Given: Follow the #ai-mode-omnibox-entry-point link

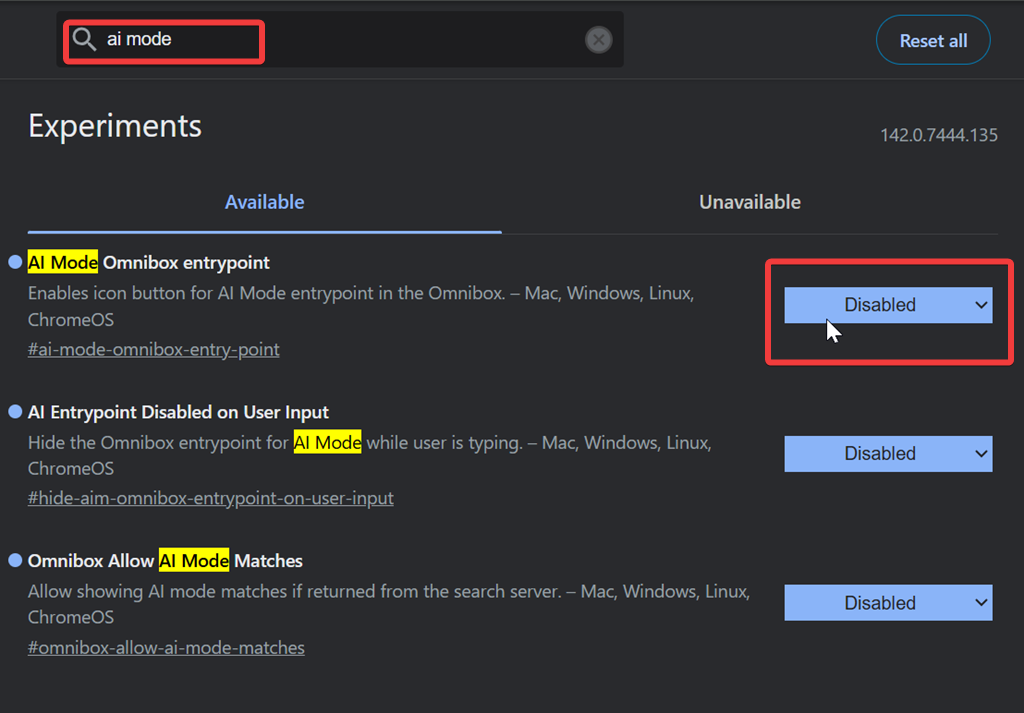Looking at the screenshot, I should pos(153,350).
